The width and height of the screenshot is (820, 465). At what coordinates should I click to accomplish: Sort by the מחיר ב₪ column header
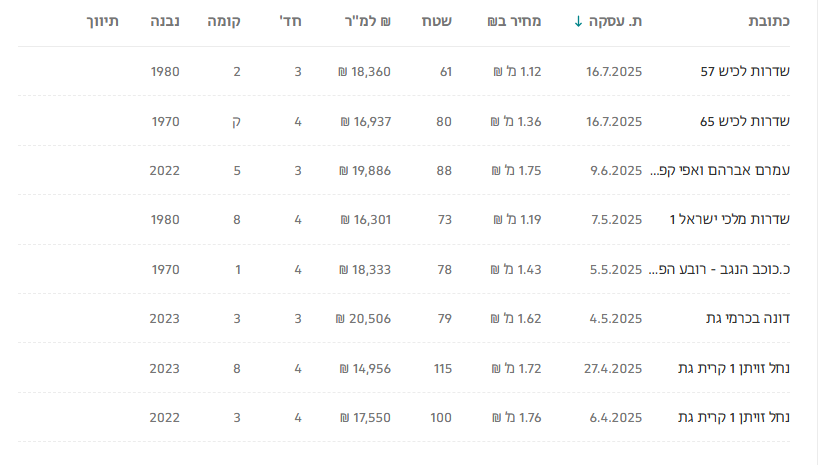pos(514,21)
